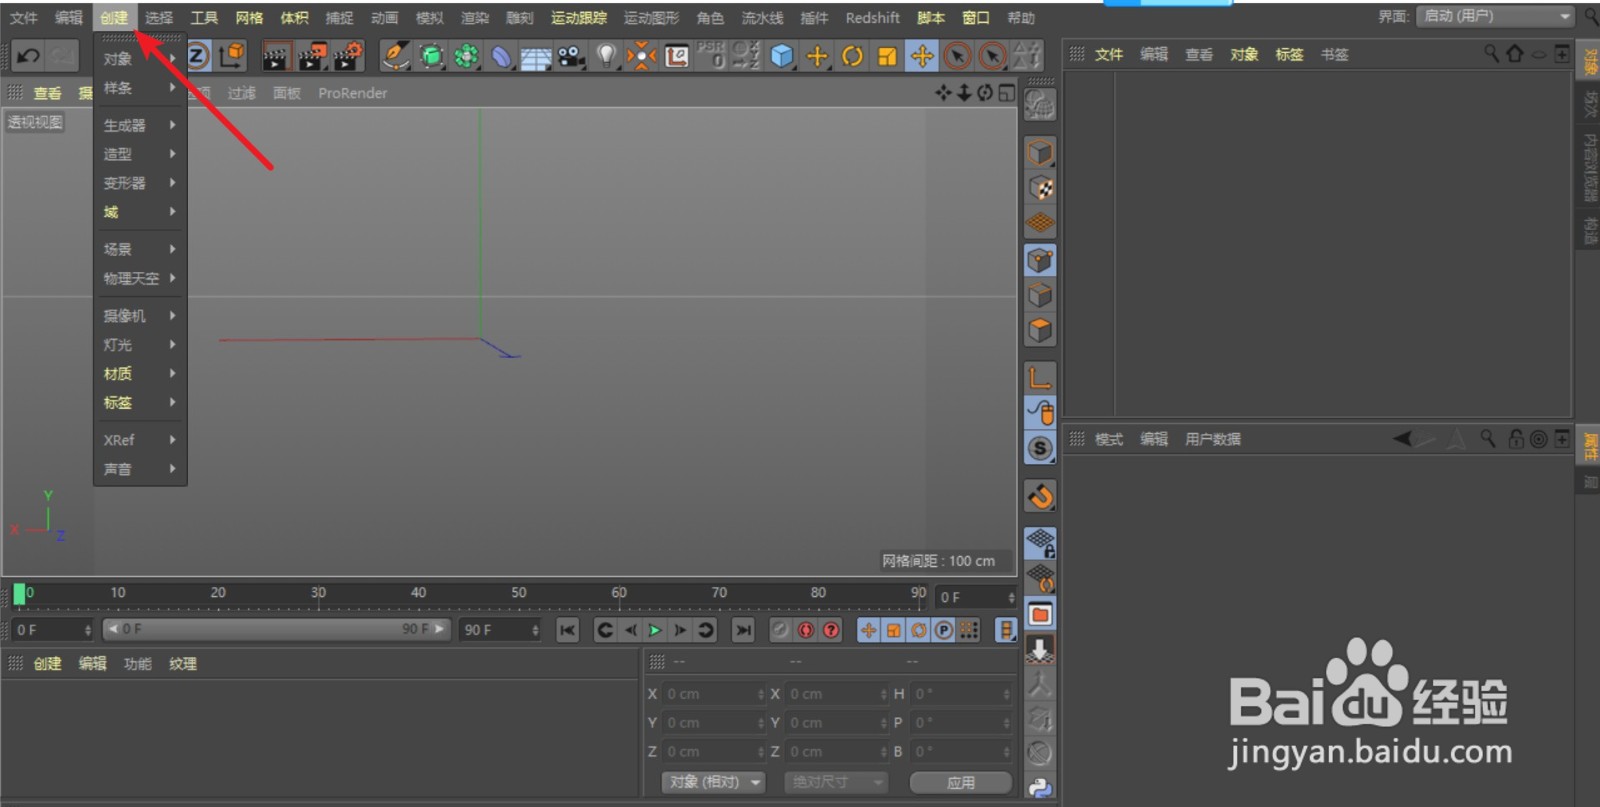Go to start of animation button
Screen dimensions: 1600x807
[567, 630]
